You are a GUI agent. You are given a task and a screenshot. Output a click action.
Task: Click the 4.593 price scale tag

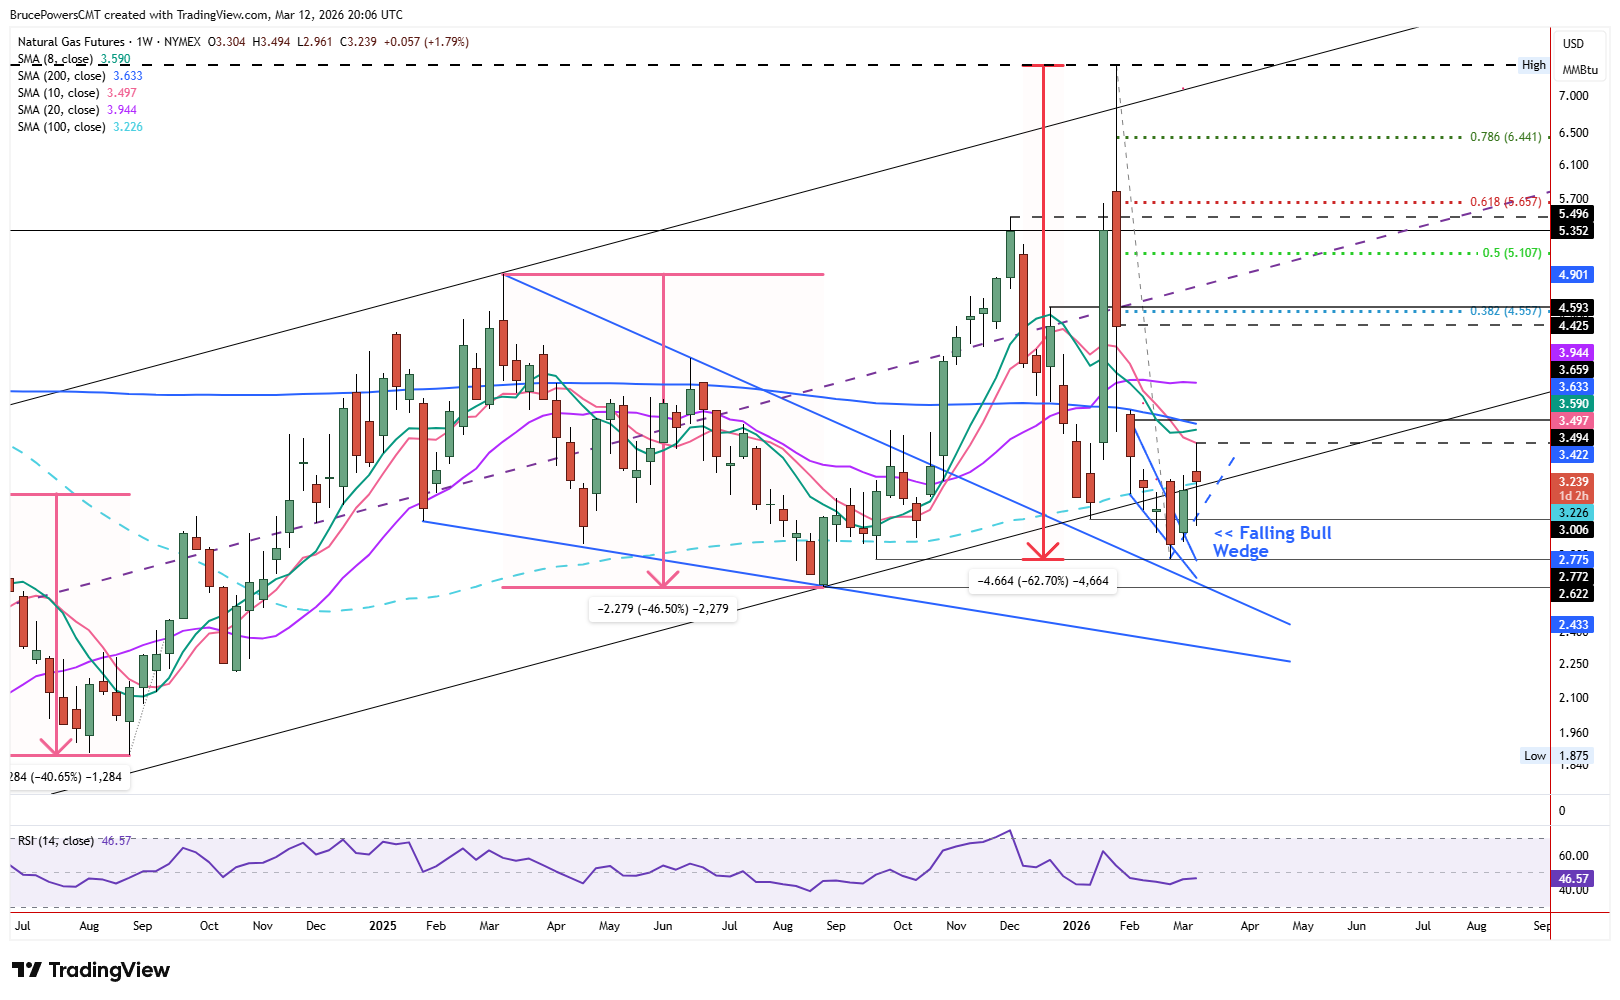(1573, 308)
